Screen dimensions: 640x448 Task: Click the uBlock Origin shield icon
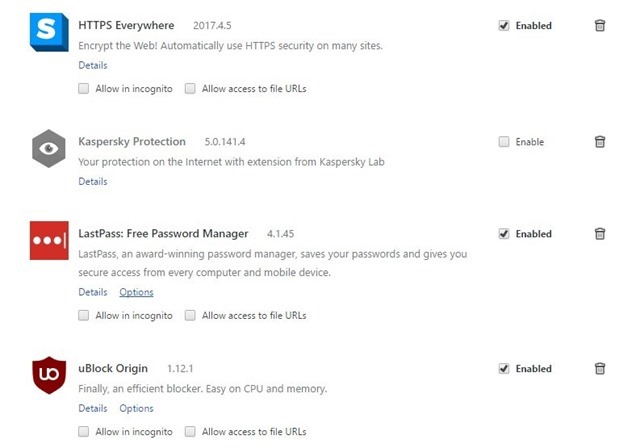coord(49,376)
